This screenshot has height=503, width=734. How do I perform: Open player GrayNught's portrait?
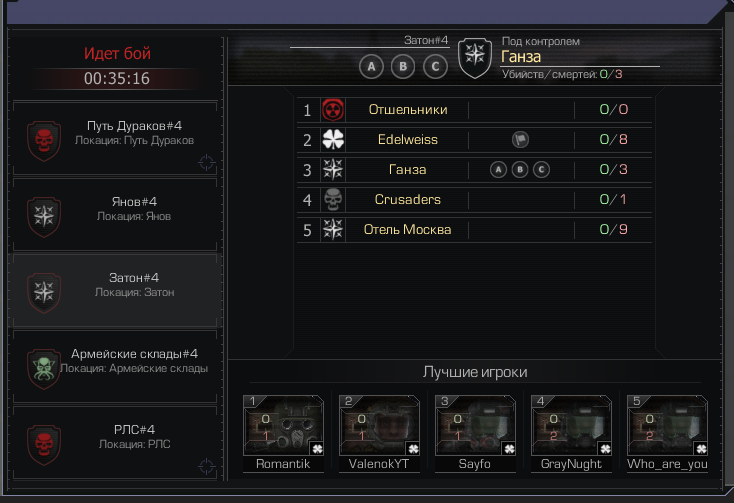[x=571, y=425]
